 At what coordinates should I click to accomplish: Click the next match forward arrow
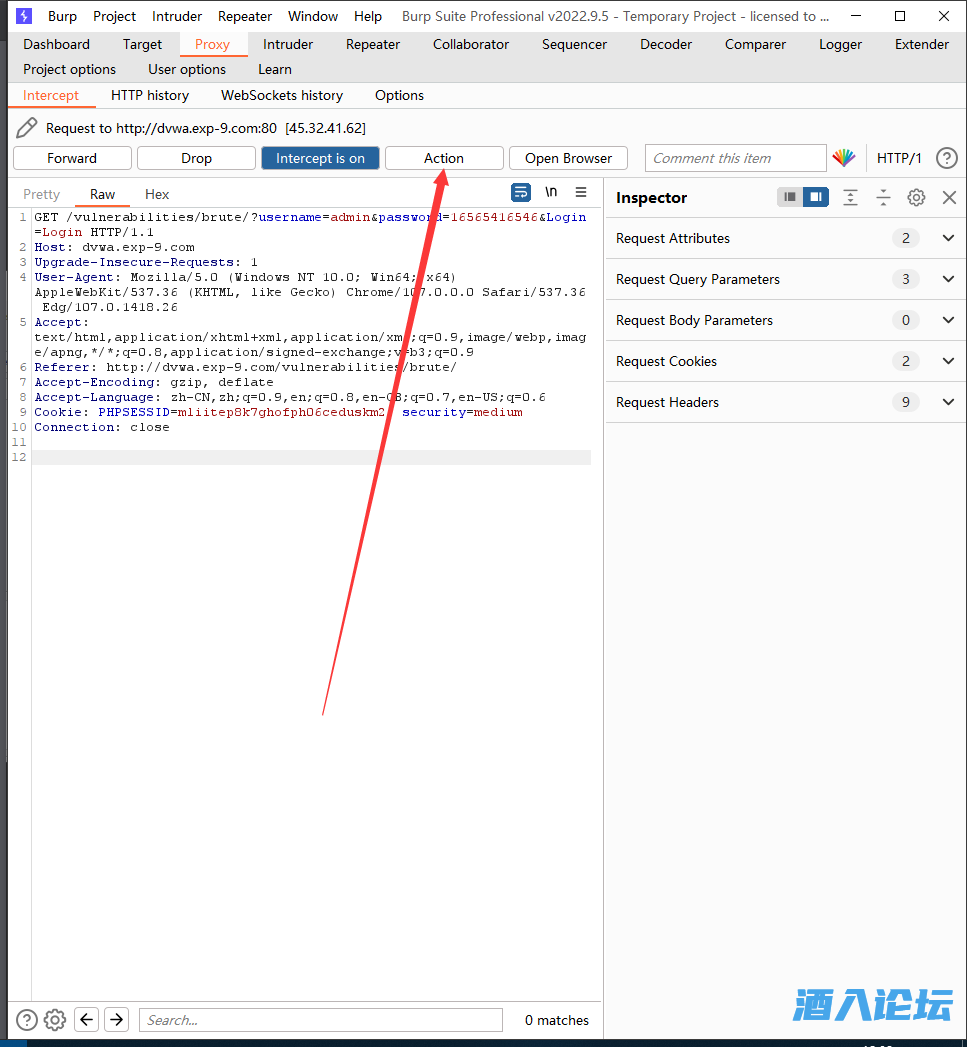tap(117, 1020)
